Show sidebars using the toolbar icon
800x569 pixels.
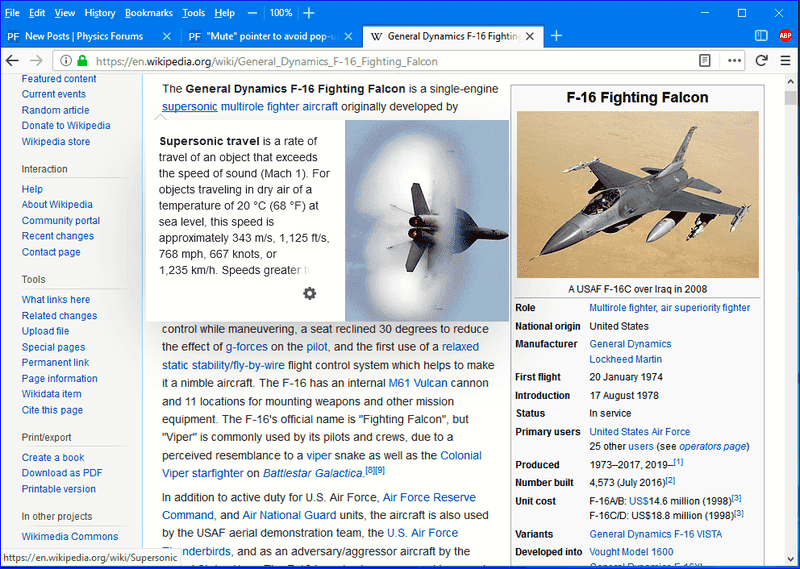(x=761, y=36)
